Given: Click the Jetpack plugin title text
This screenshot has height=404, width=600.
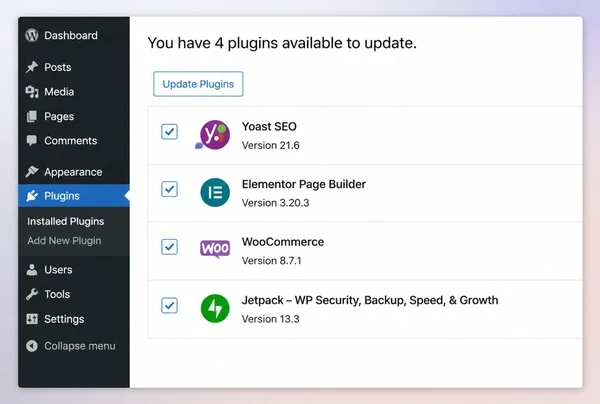Looking at the screenshot, I should 370,300.
